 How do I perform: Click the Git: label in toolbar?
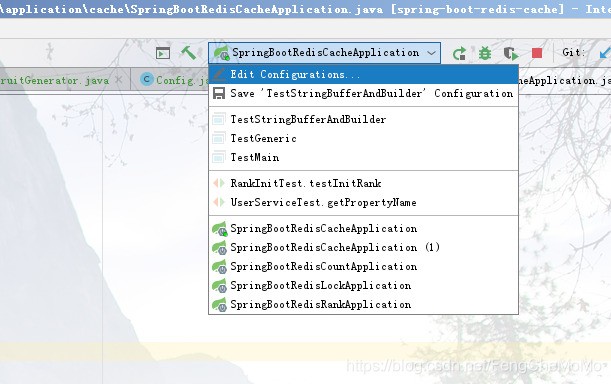pyautogui.click(x=573, y=52)
